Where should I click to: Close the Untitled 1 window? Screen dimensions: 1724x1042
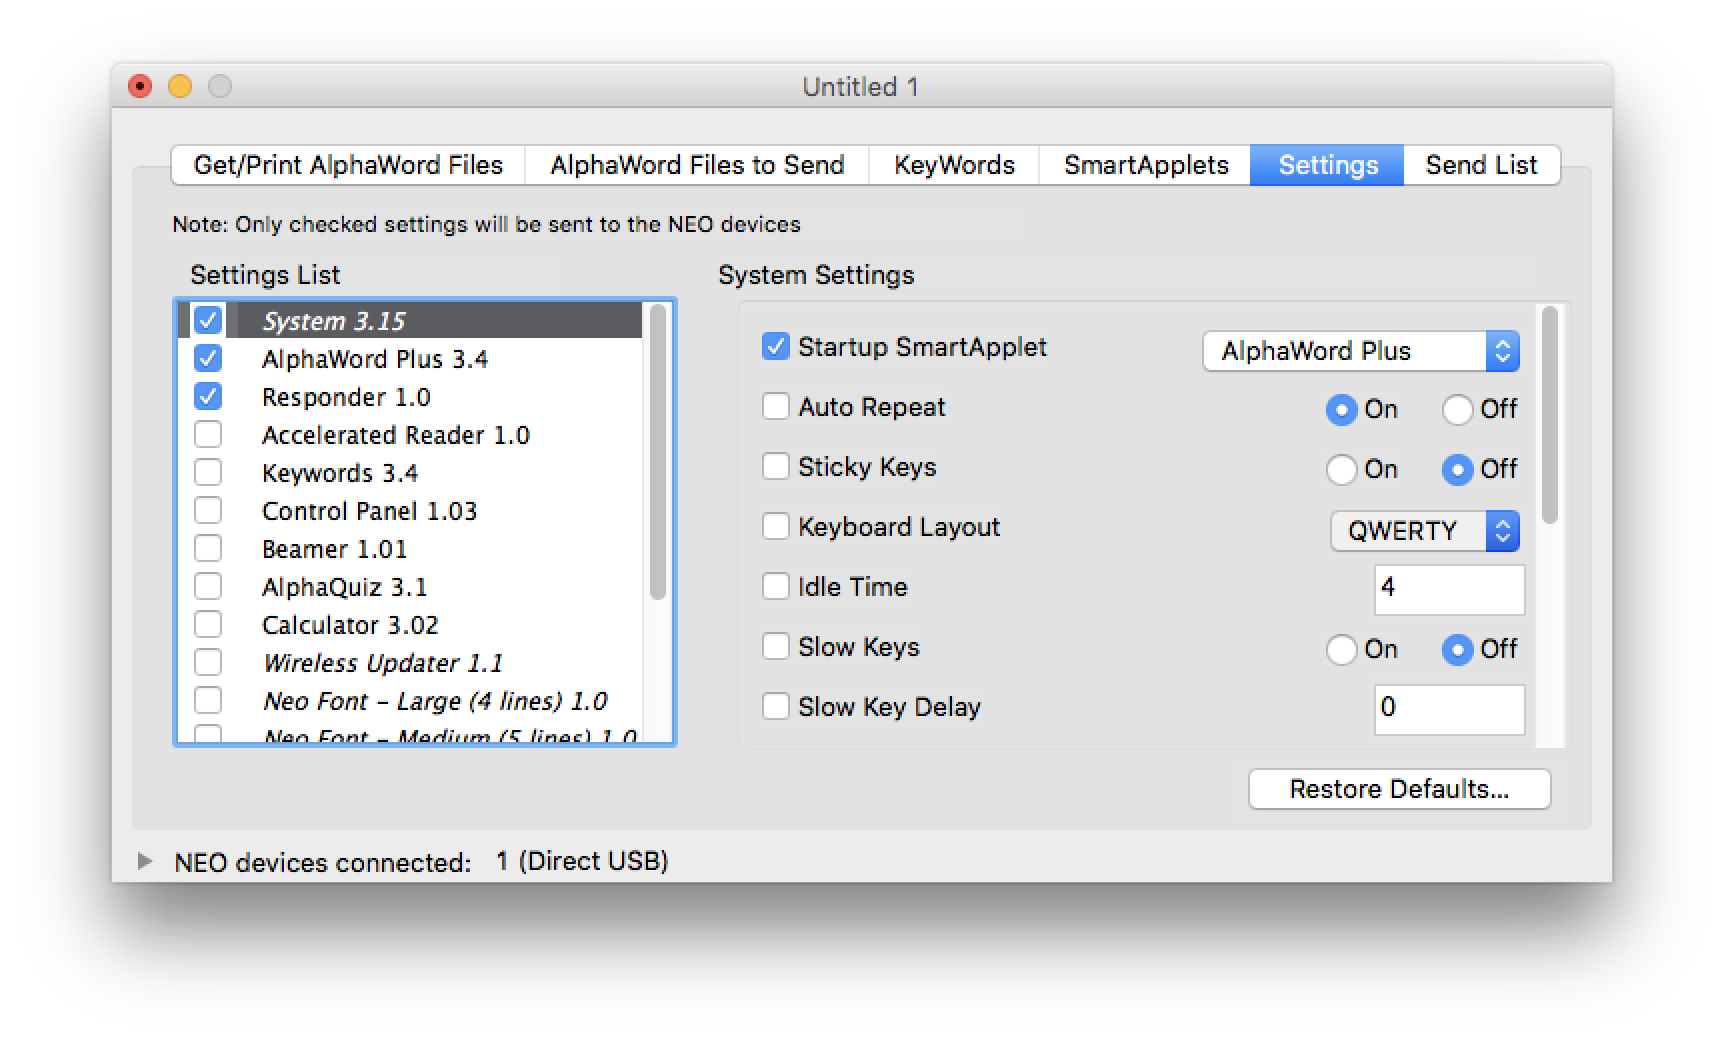[140, 87]
